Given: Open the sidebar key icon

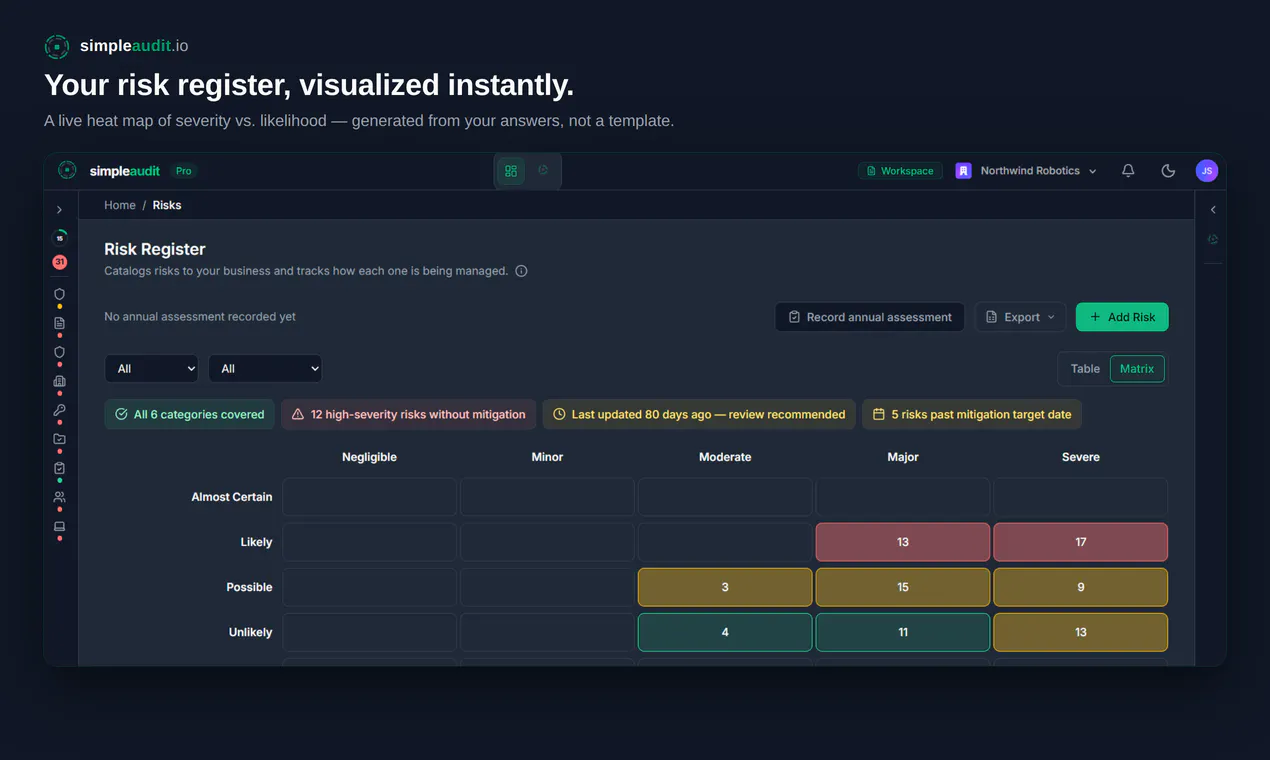Looking at the screenshot, I should (x=59, y=410).
